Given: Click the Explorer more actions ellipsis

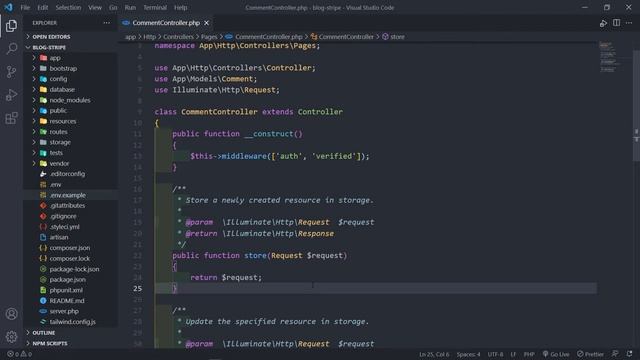Looking at the screenshot, I should point(107,23).
